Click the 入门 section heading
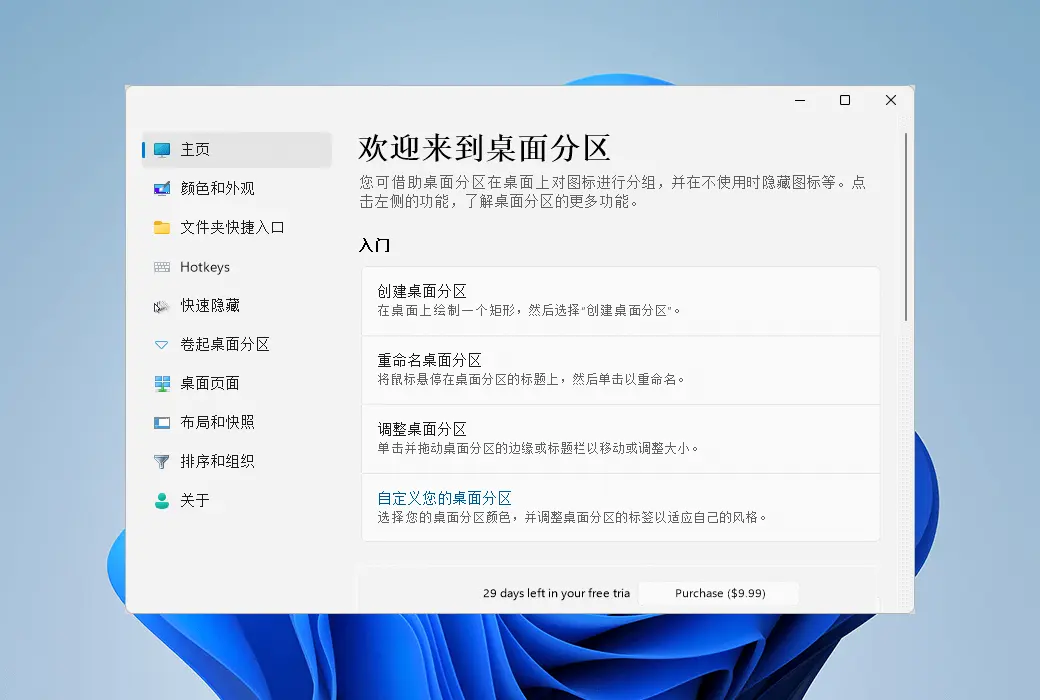This screenshot has height=700, width=1040. 374,245
